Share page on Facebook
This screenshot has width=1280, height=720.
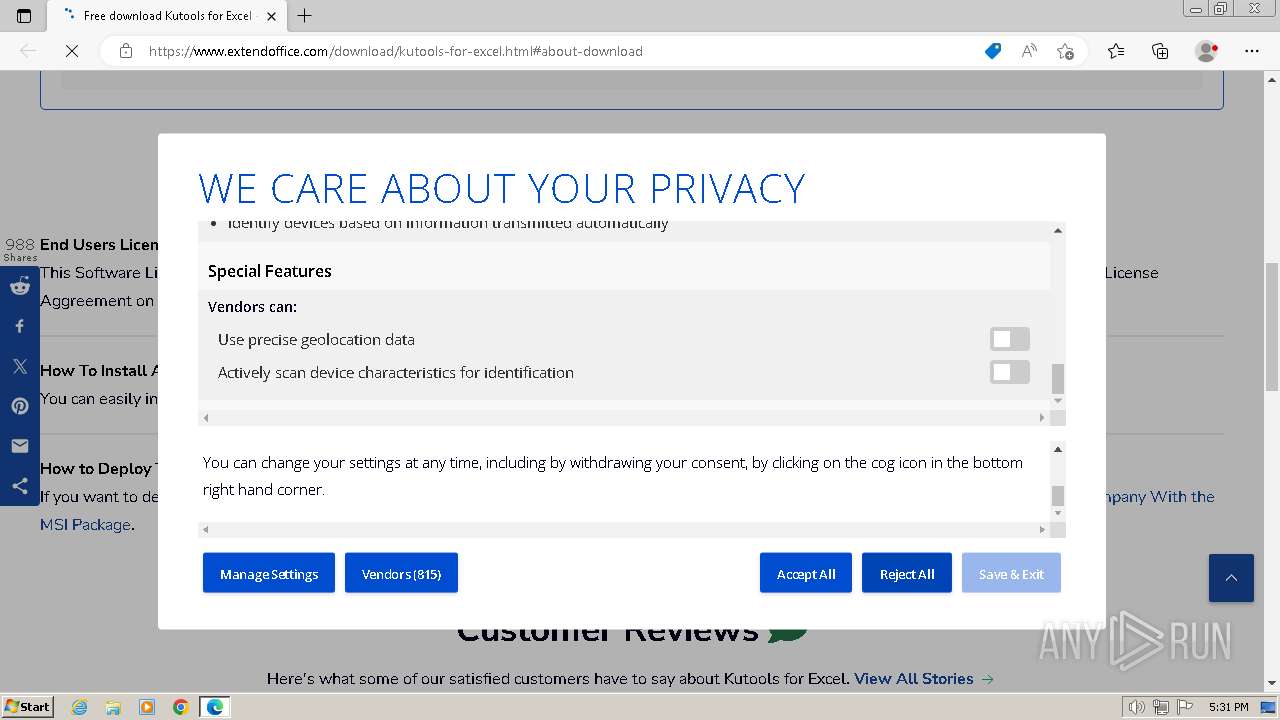point(20,326)
